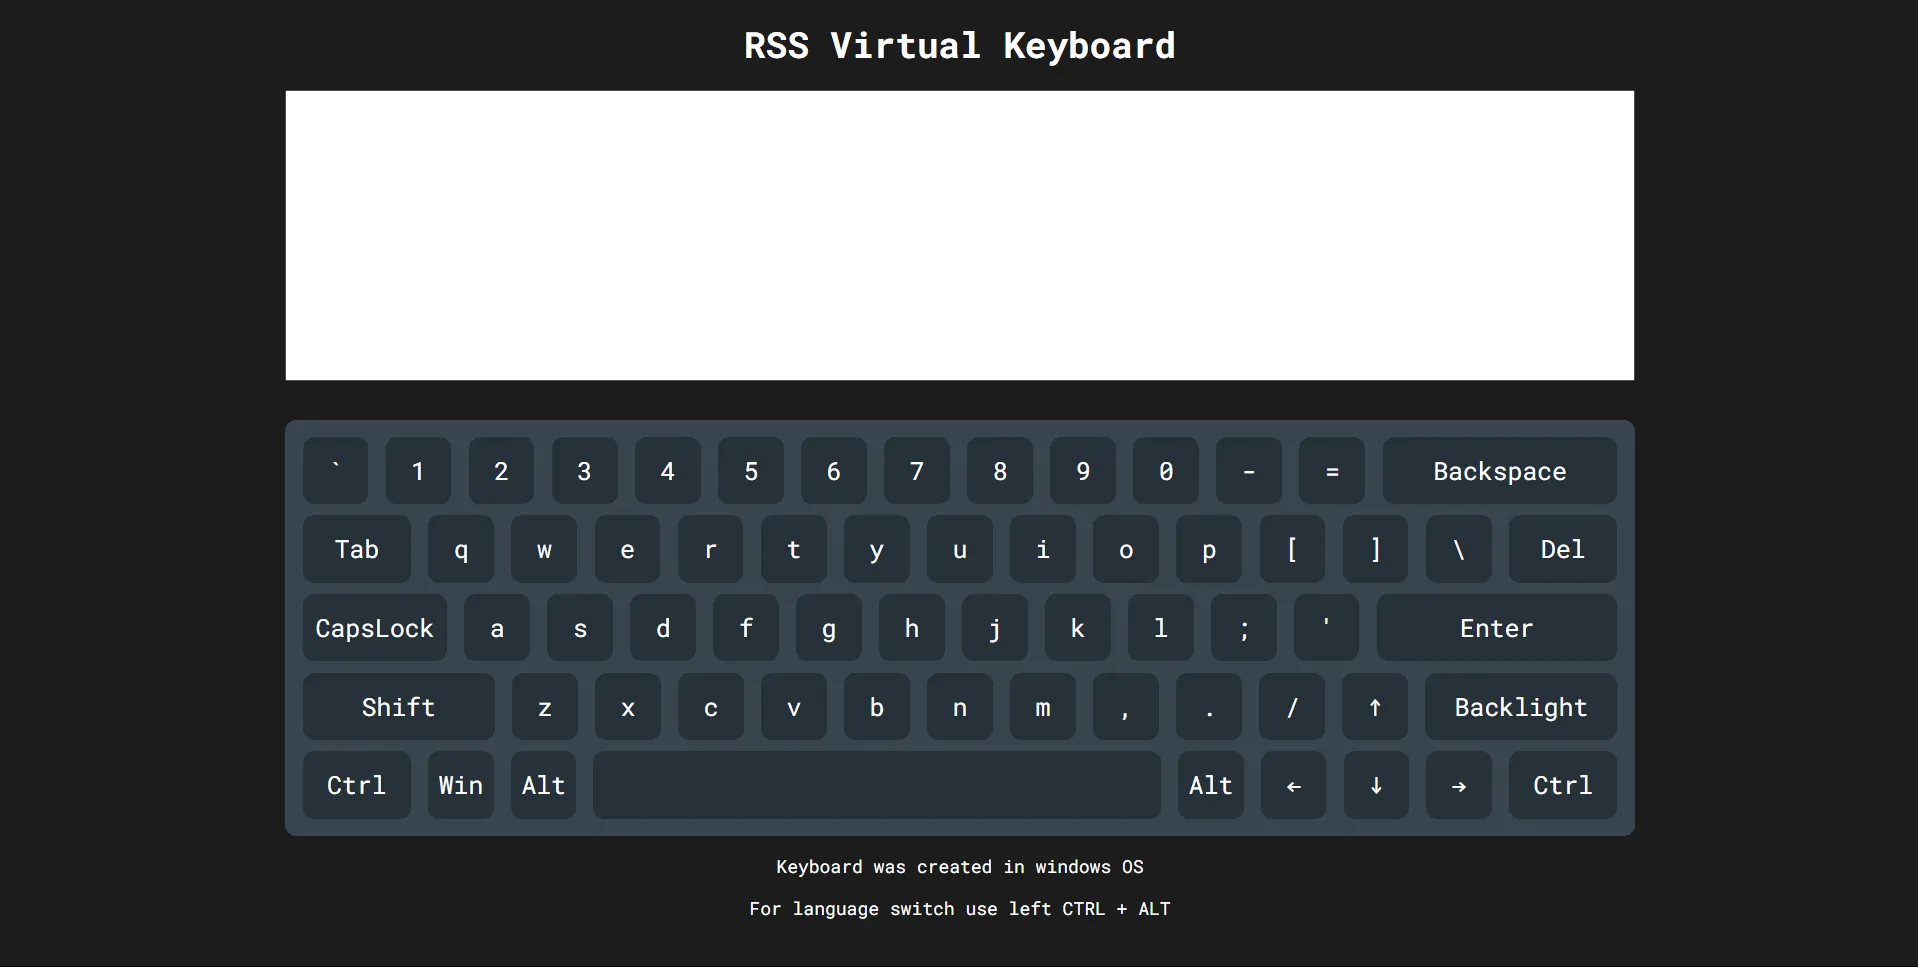Screen dimensions: 1918x967
Task: Click the number 0 key
Action: coord(1166,471)
